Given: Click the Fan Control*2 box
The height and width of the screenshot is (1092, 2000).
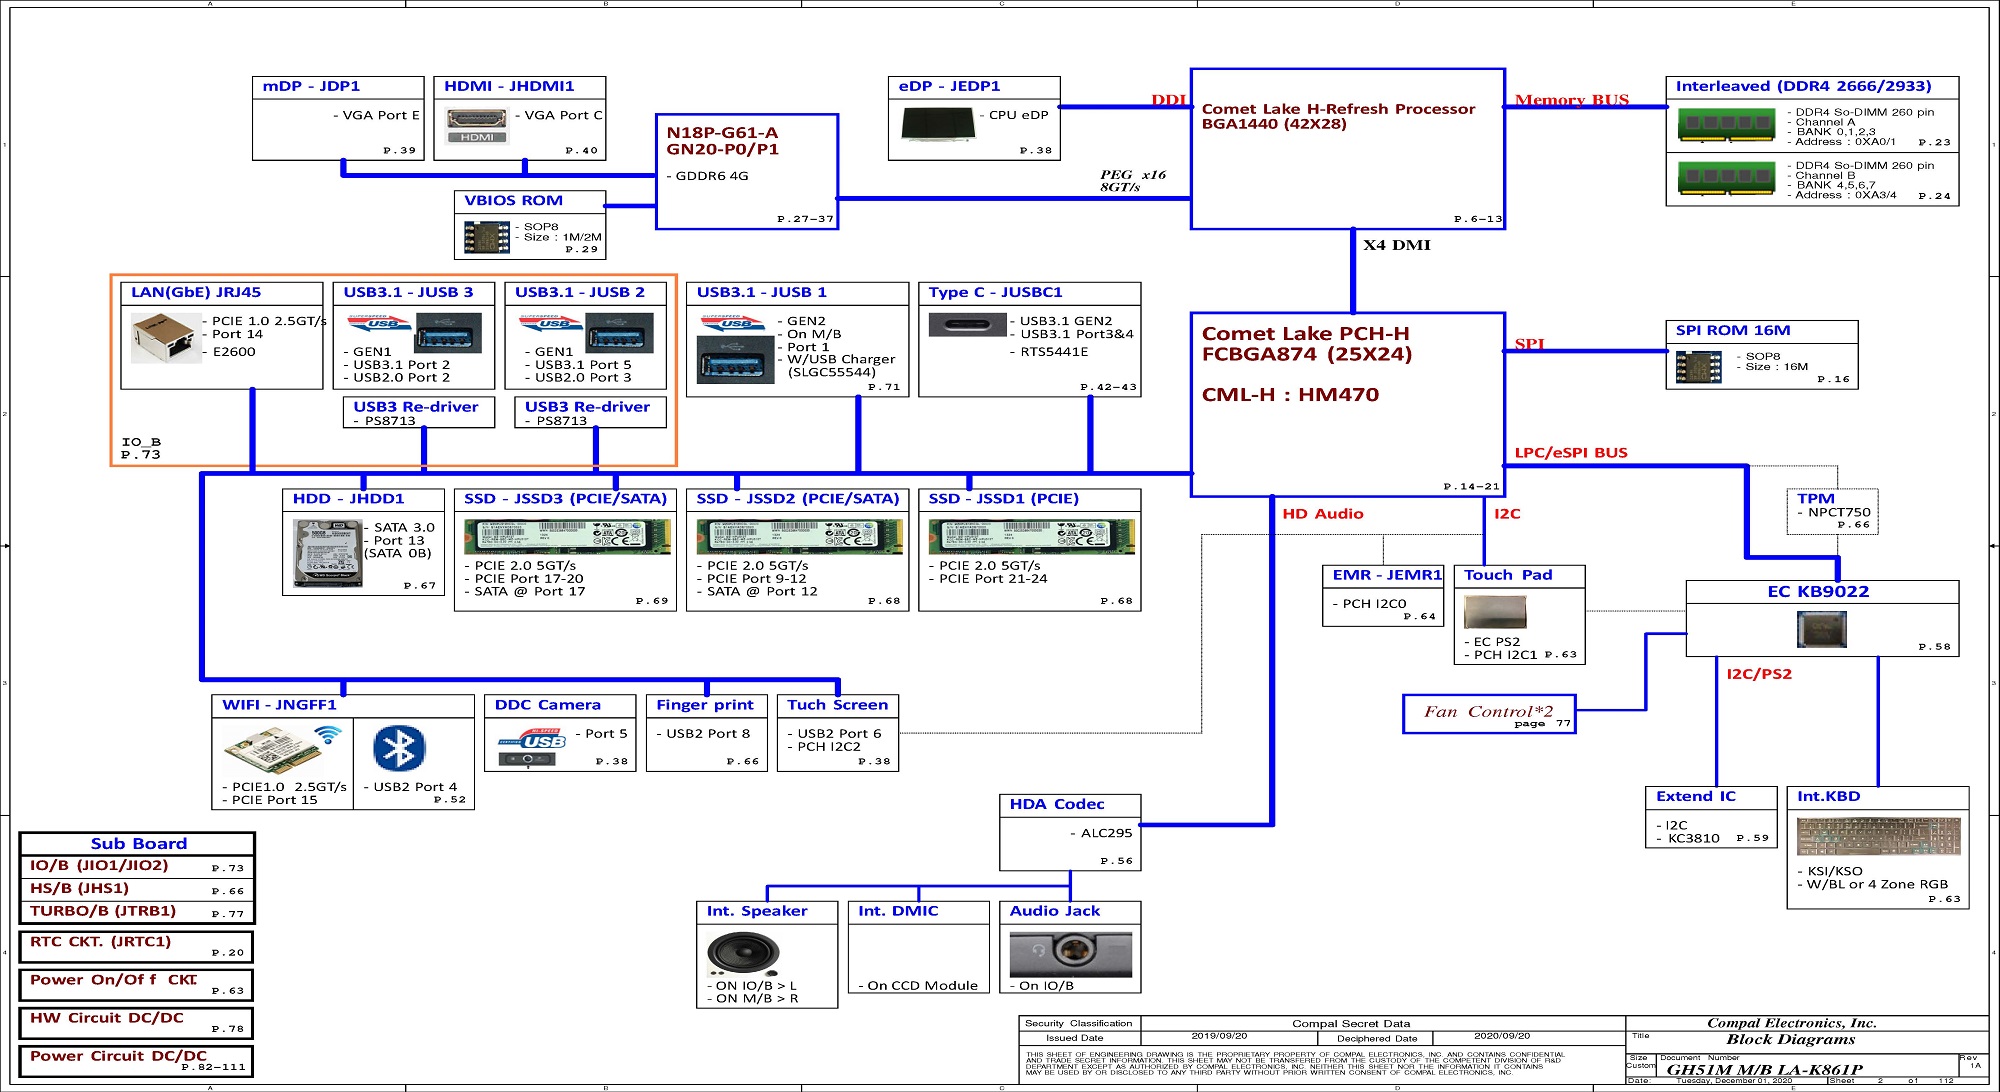Looking at the screenshot, I should pos(1488,714).
